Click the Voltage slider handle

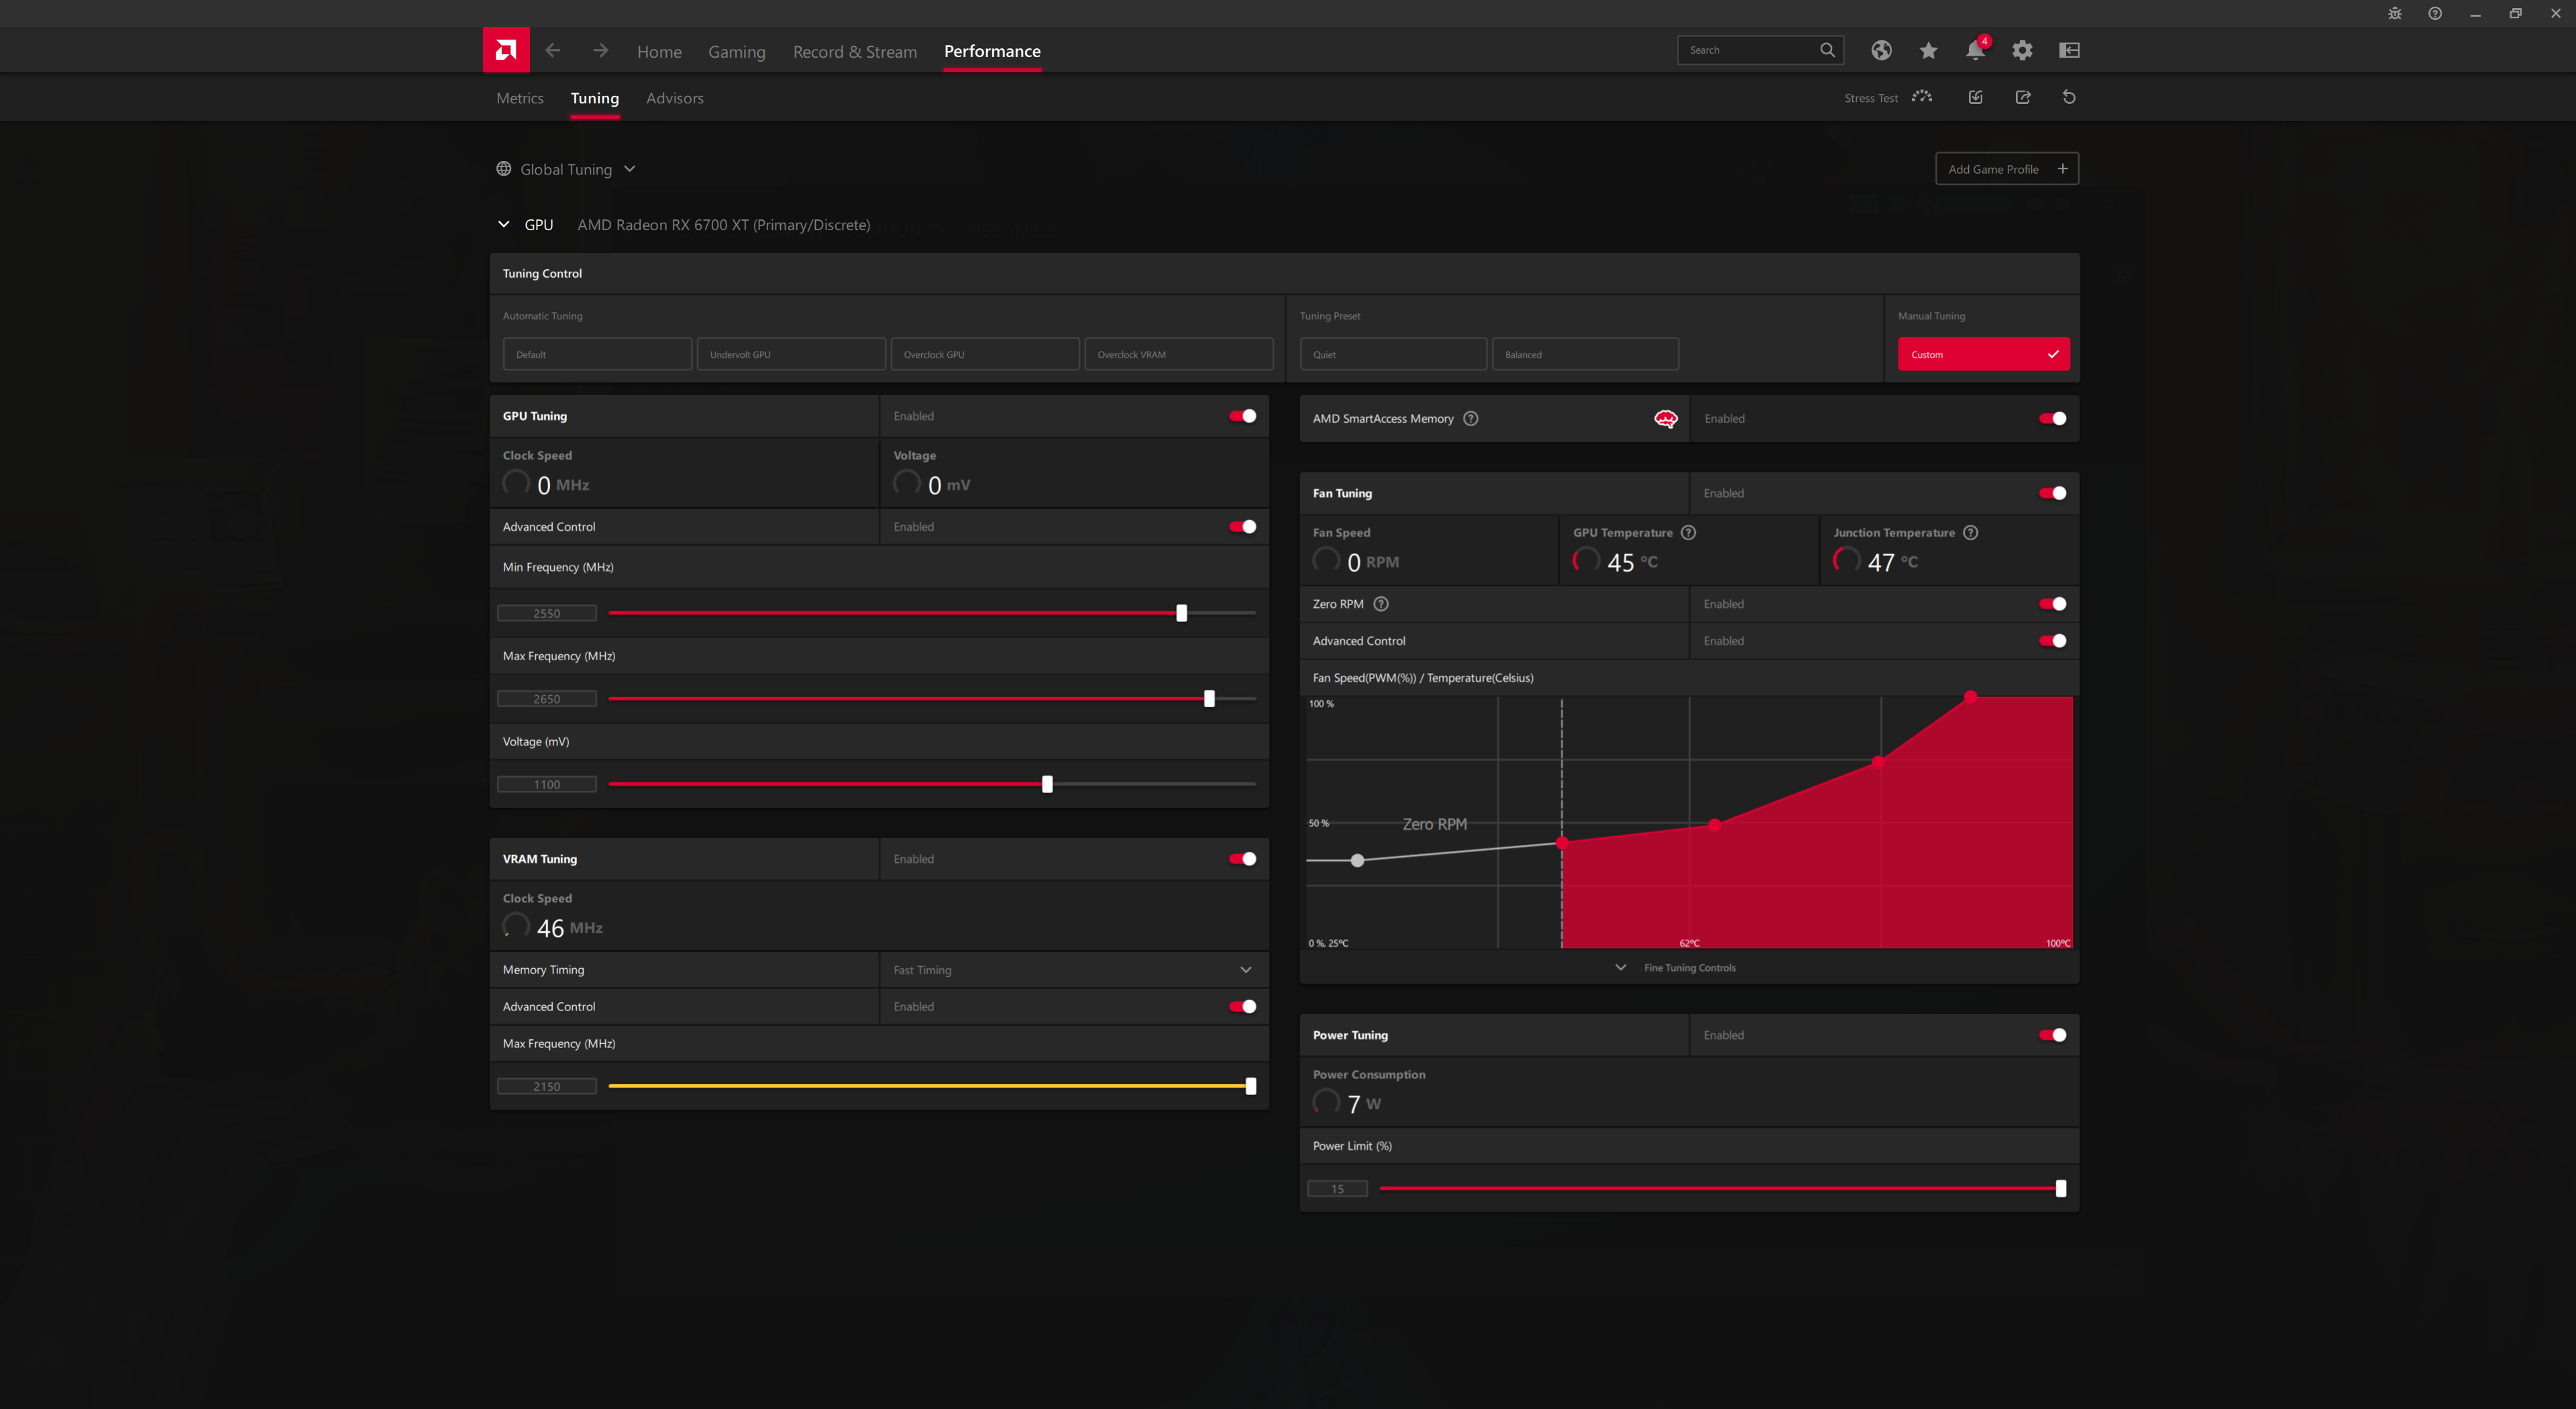point(1047,784)
